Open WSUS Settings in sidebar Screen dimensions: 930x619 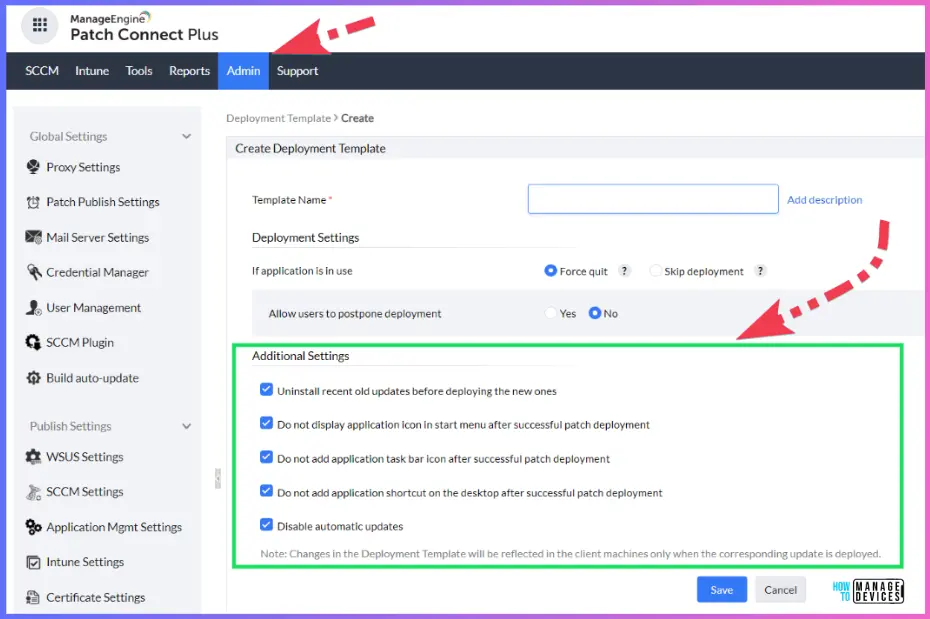[x=85, y=457]
